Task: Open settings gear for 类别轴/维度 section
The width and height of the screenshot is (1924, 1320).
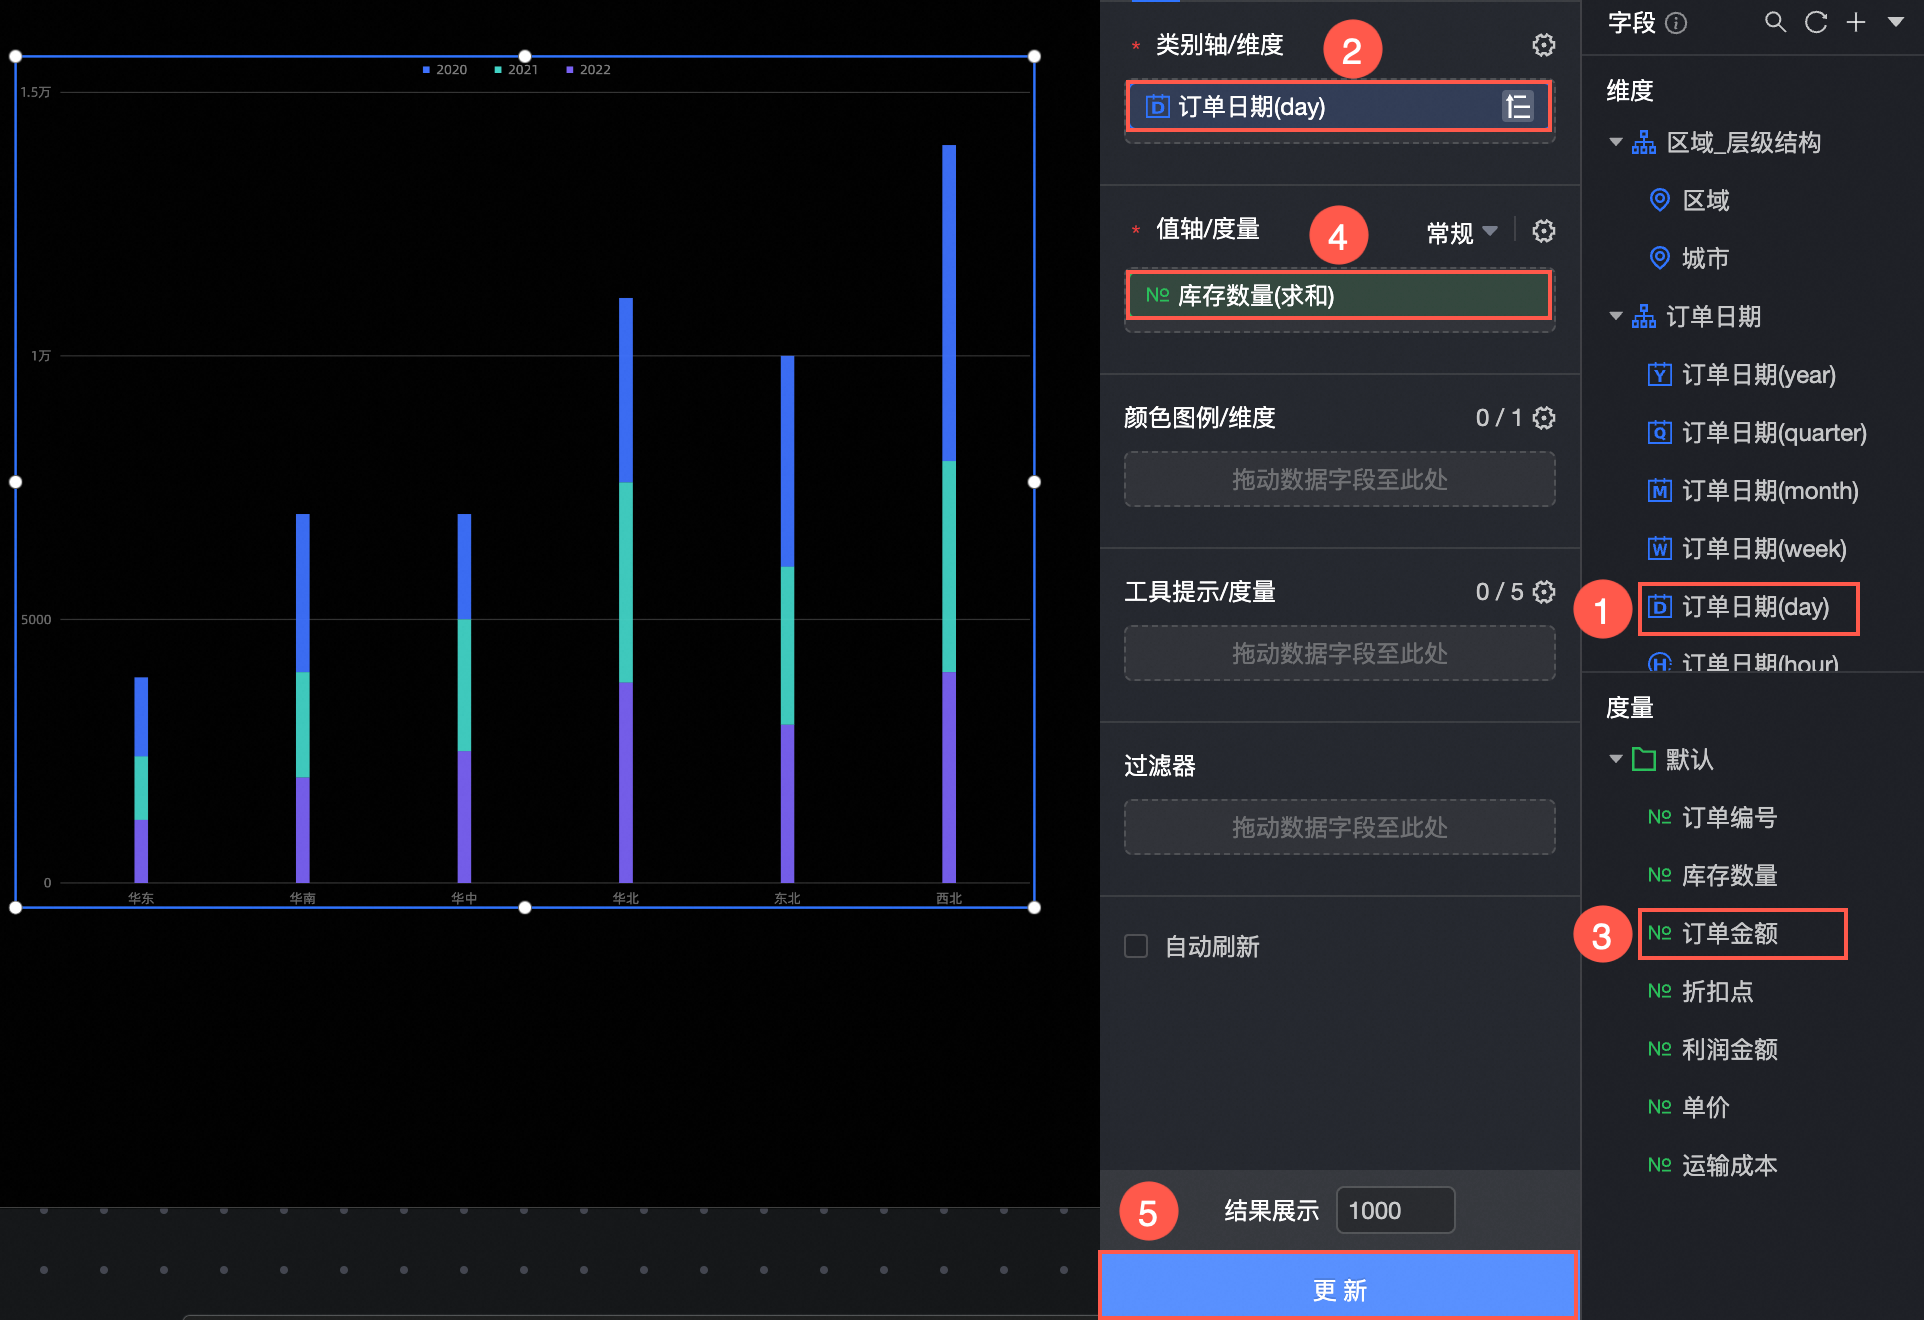Action: click(x=1543, y=45)
